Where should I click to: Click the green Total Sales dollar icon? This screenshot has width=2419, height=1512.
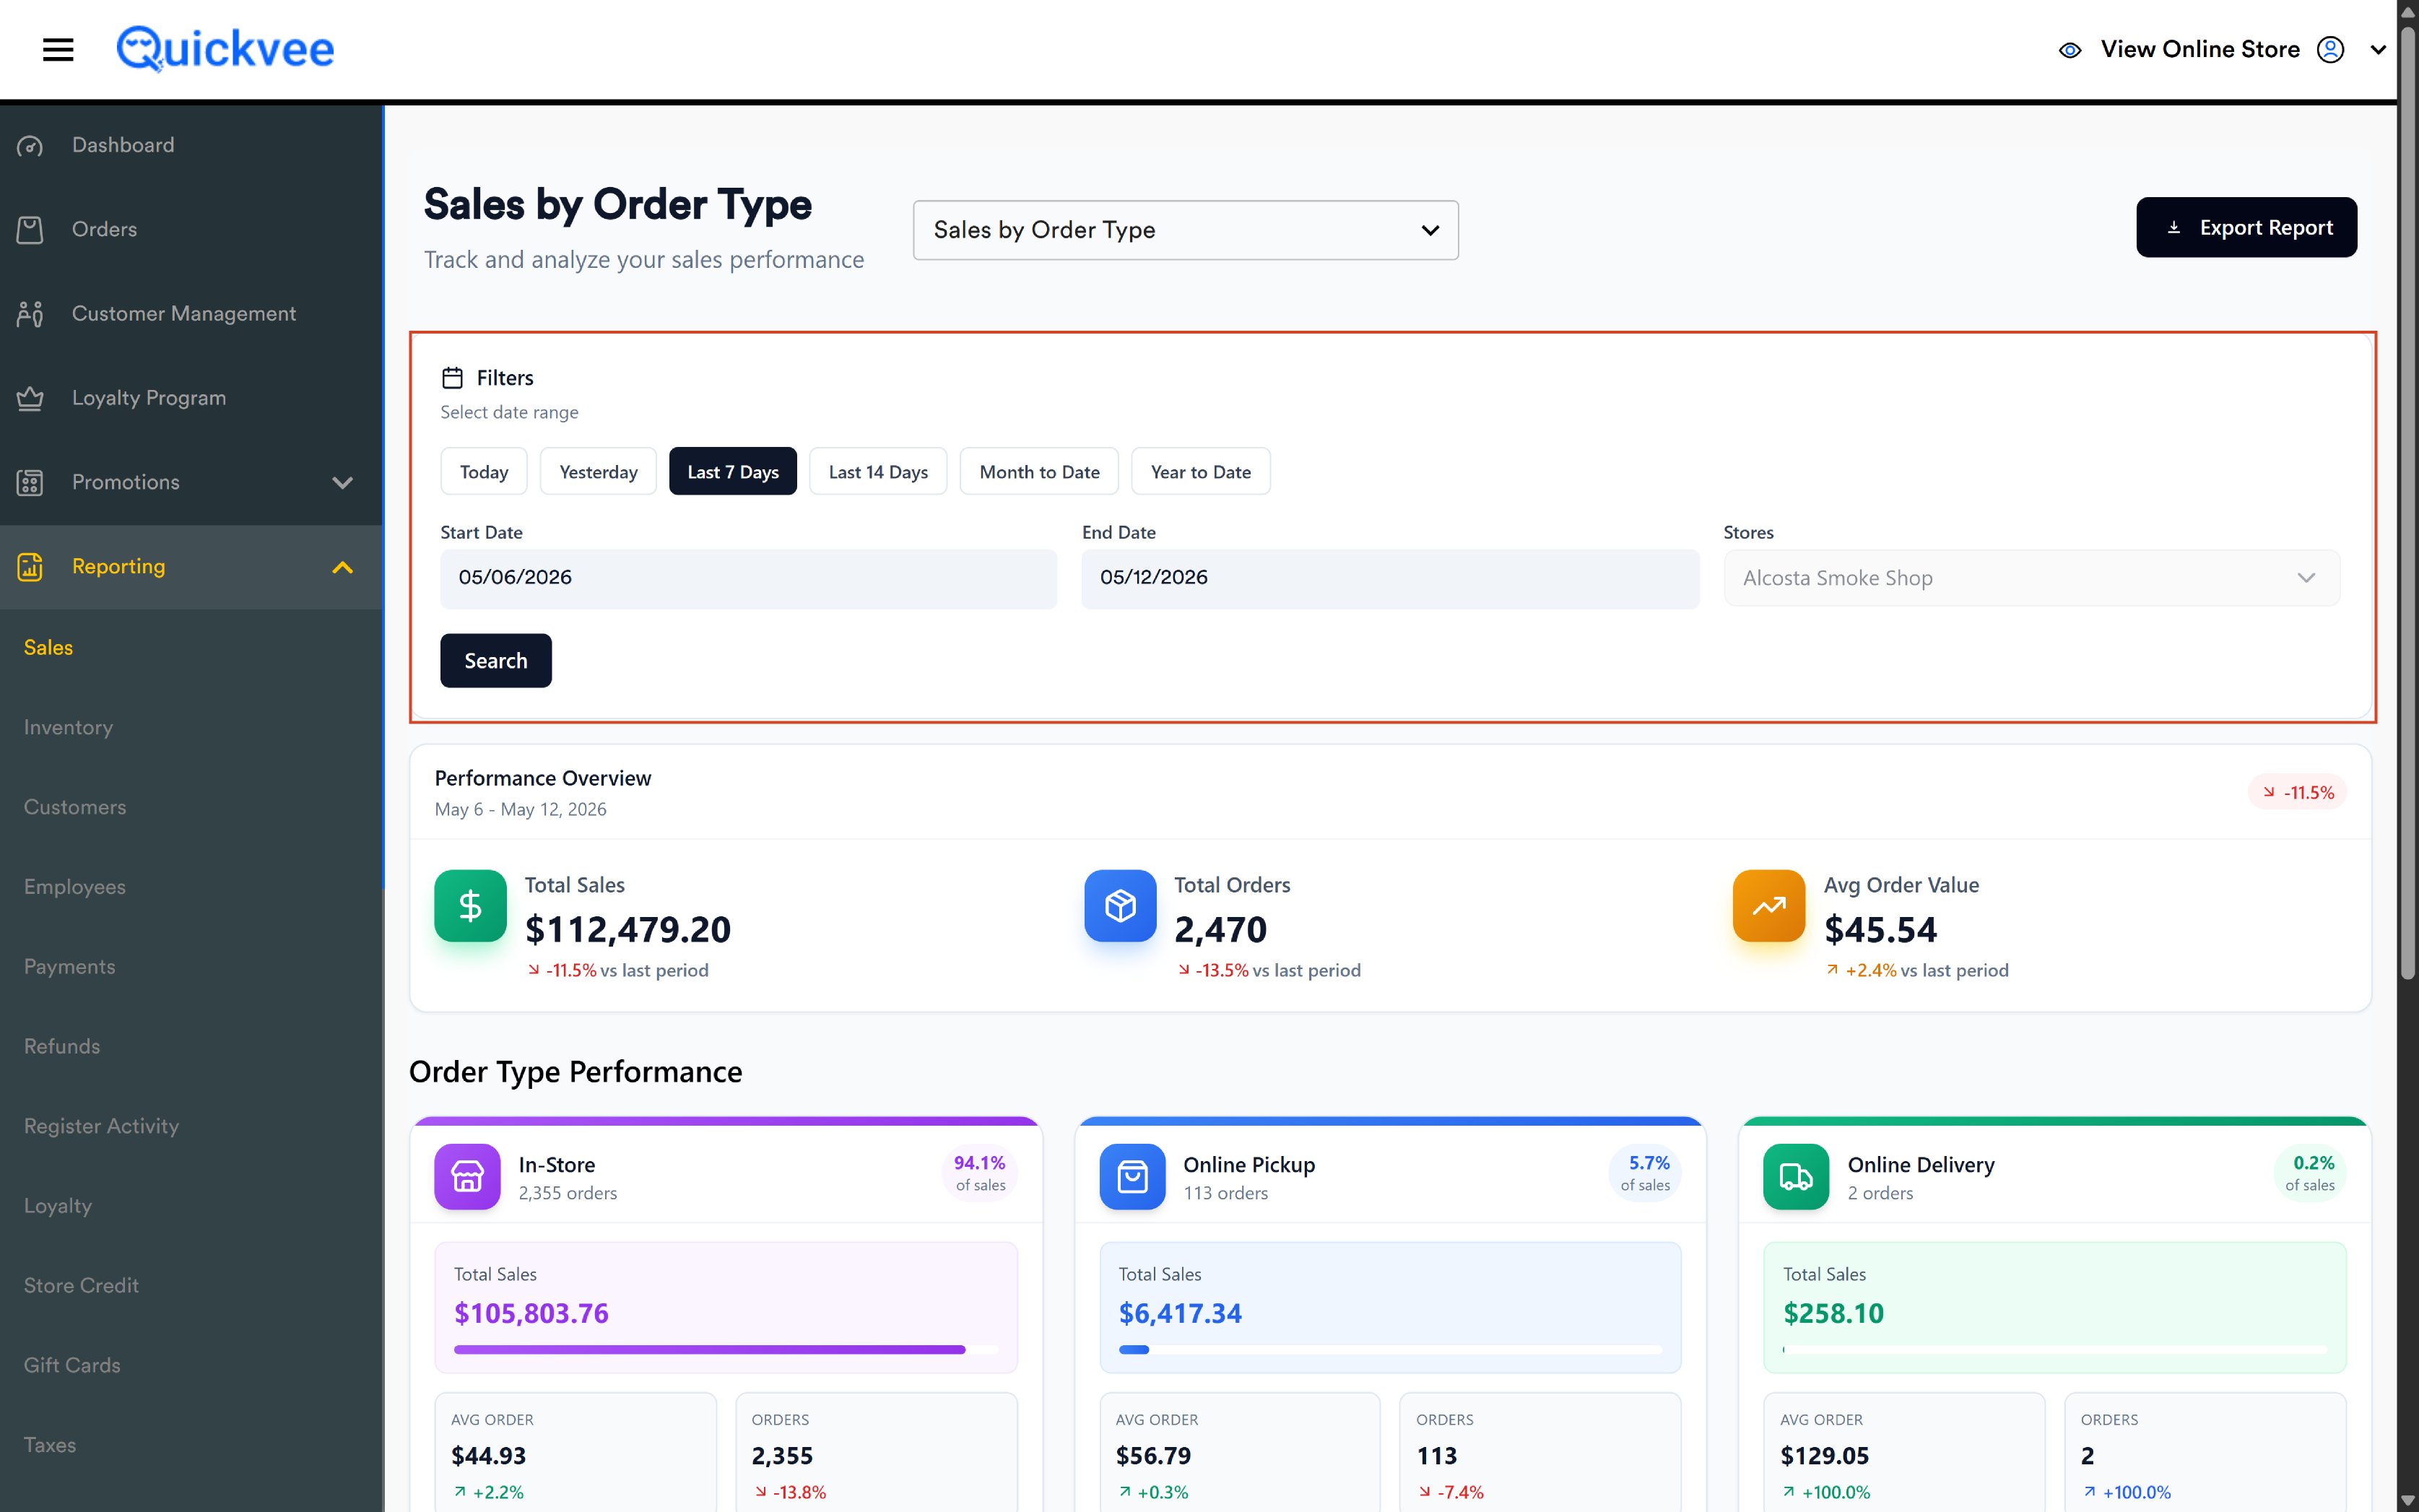pyautogui.click(x=470, y=905)
